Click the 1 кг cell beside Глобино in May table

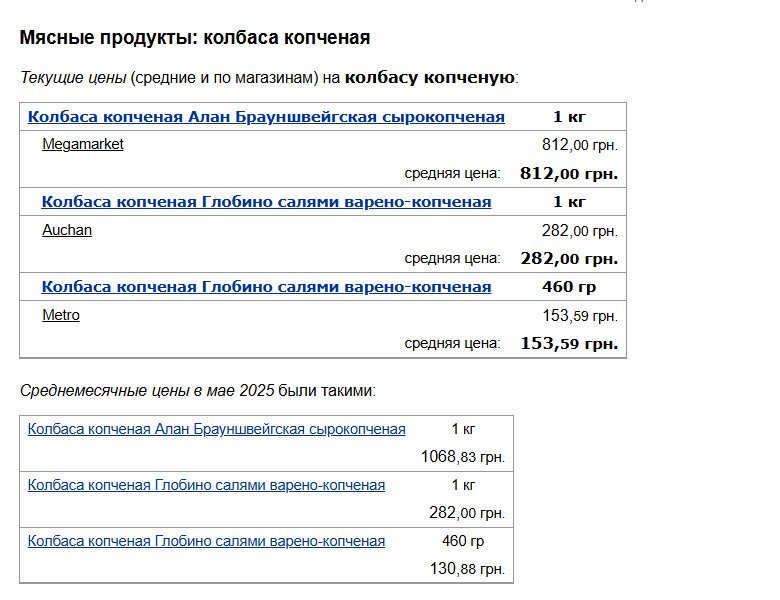tap(463, 485)
